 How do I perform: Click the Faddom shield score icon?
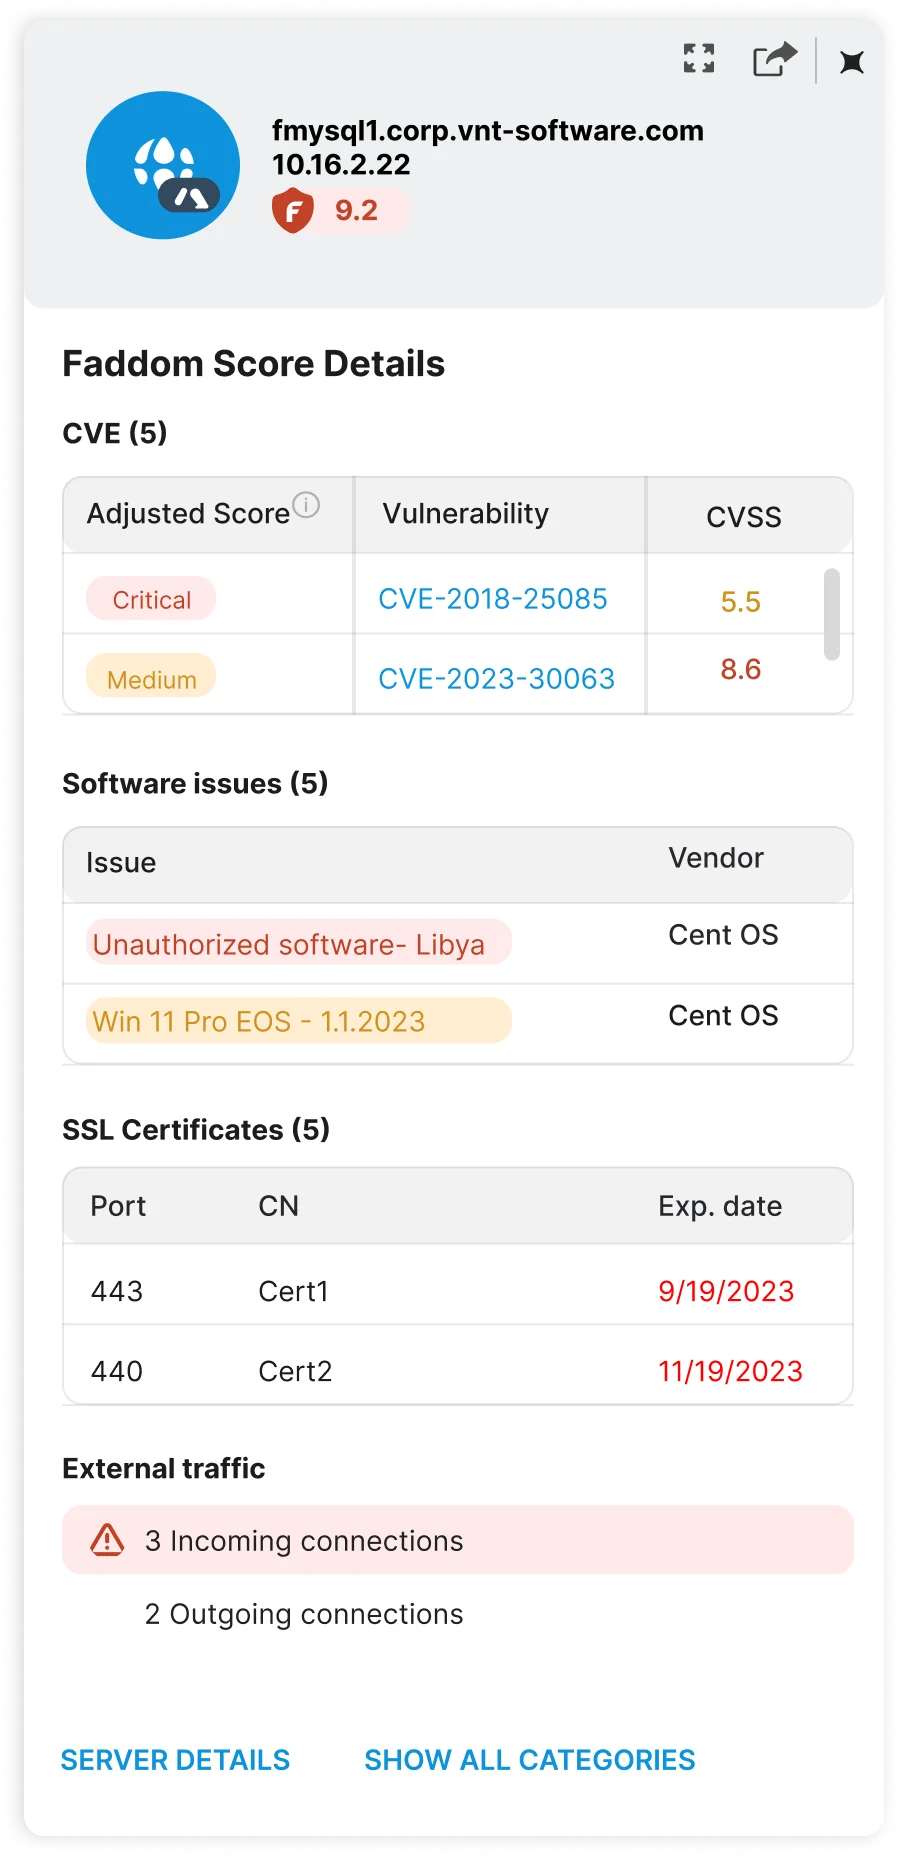click(293, 210)
